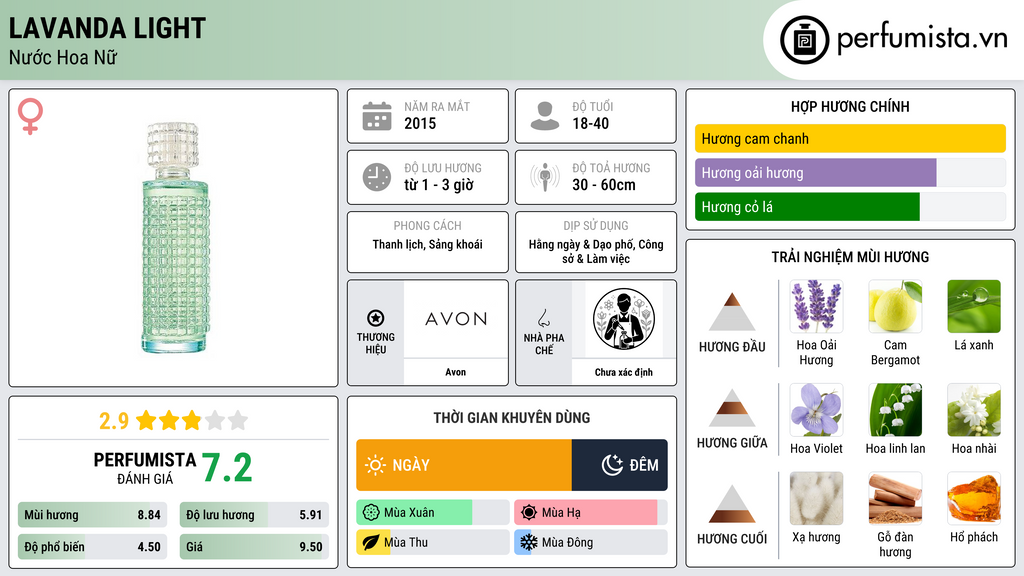The image size is (1024, 576).
Task: Click the Dịp sử dụng occasions text
Action: coord(596,251)
